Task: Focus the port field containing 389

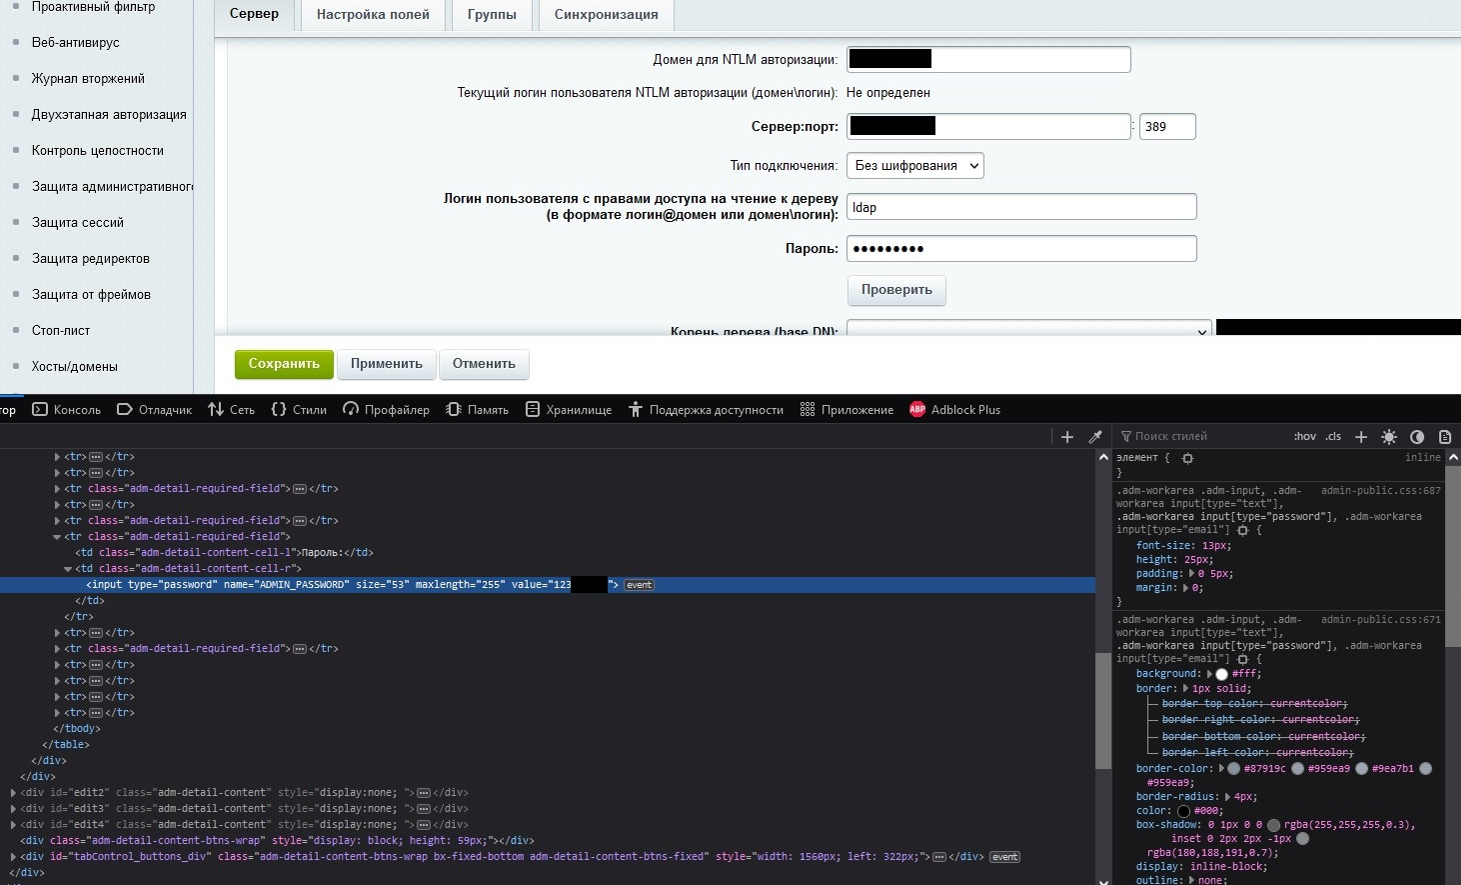Action: [1167, 127]
